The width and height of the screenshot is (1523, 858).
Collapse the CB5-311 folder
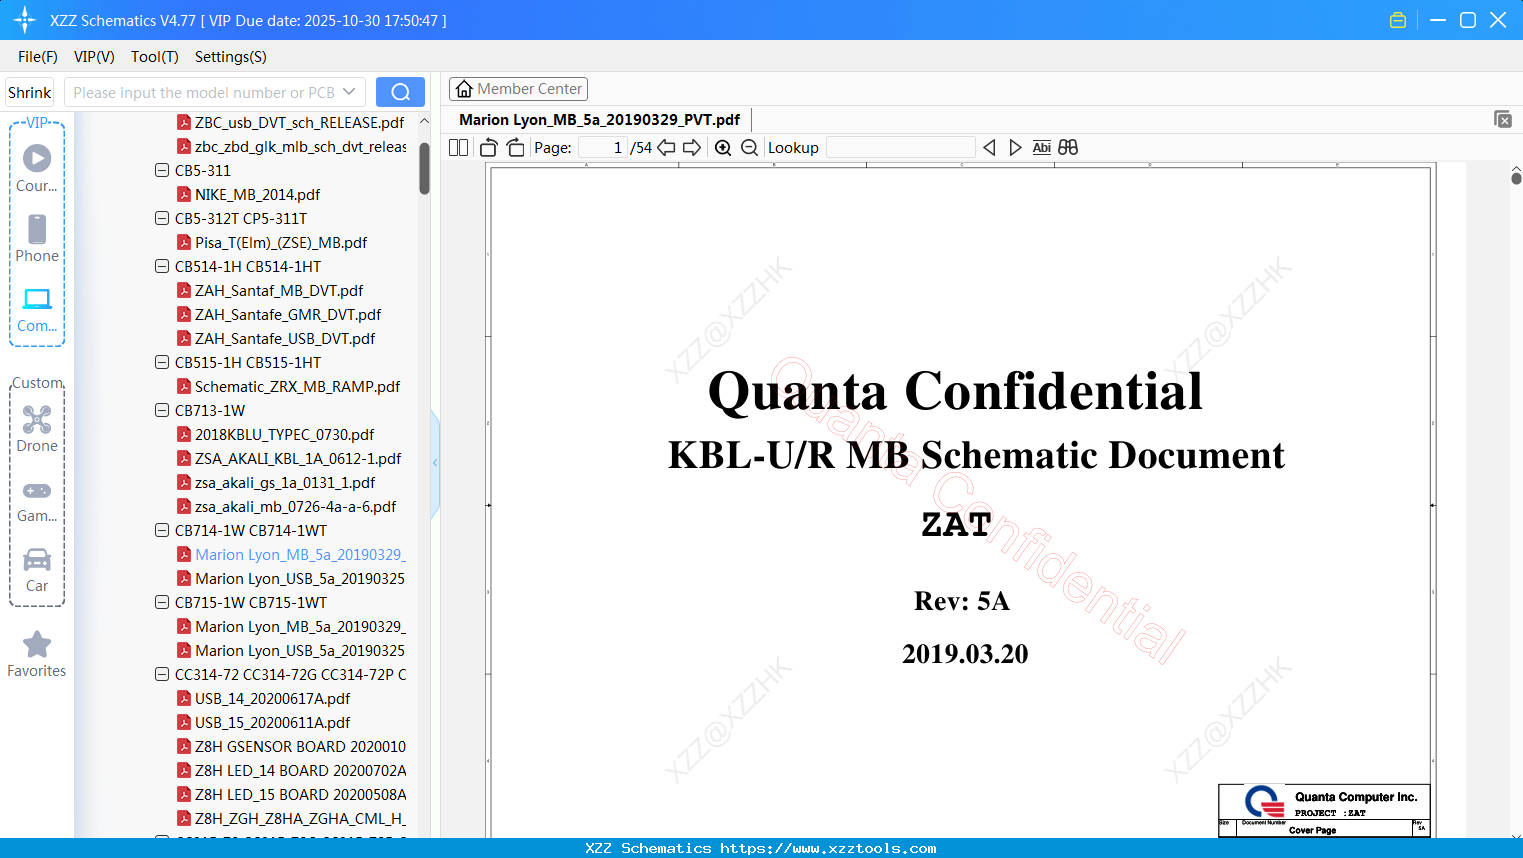click(162, 170)
